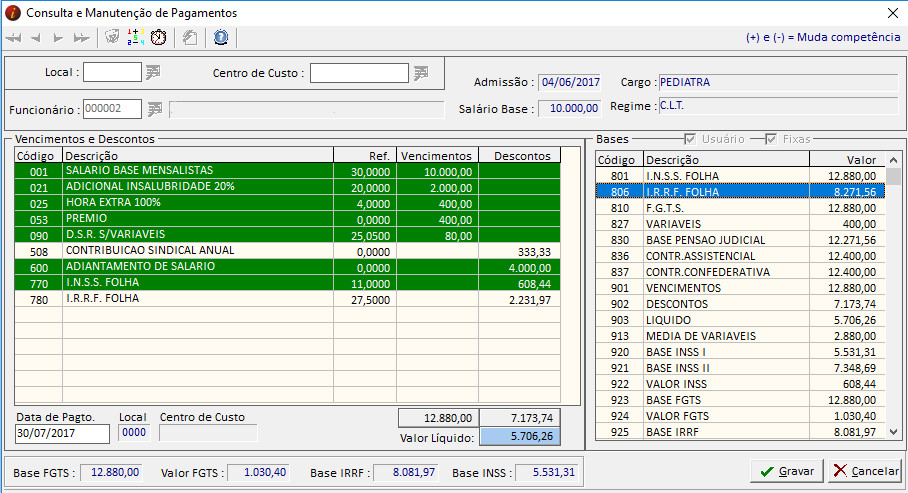Click the Bases list scroll down arrow
The height and width of the screenshot is (493, 908).
894,432
